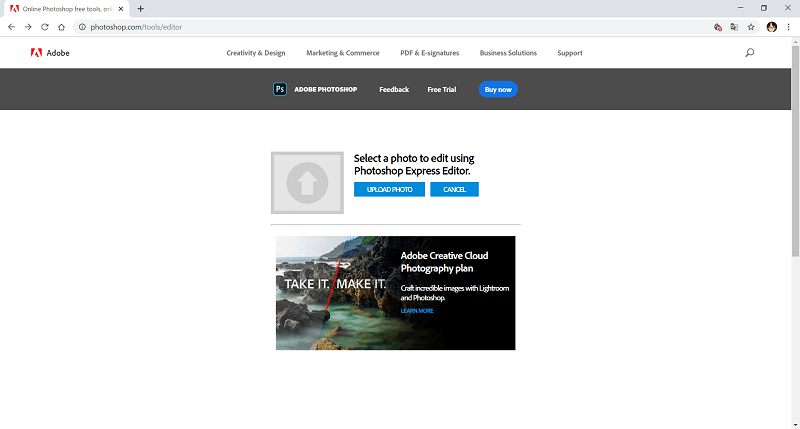Click the Photoshop Ps app icon
The height and width of the screenshot is (429, 800).
click(x=280, y=89)
